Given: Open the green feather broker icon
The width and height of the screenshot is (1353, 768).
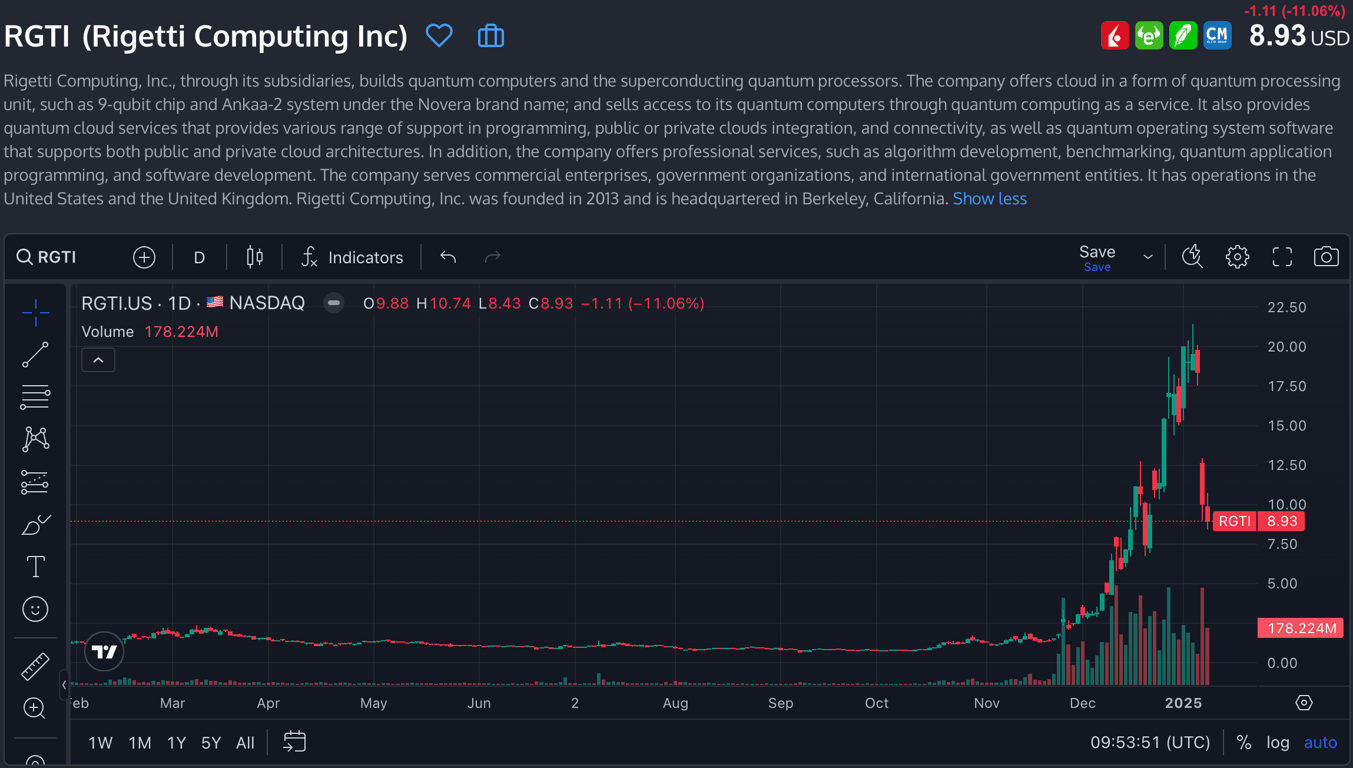Looking at the screenshot, I should coord(1183,36).
